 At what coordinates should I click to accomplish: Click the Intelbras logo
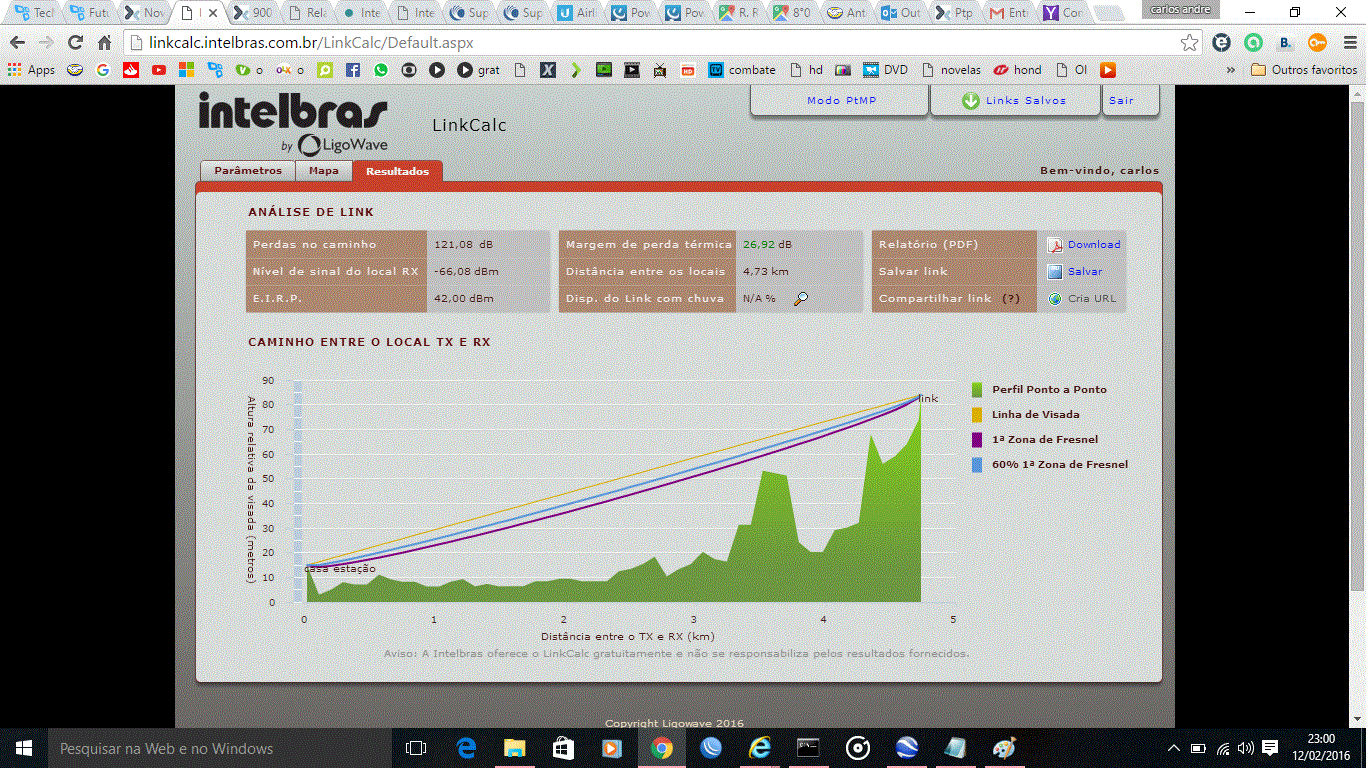293,124
